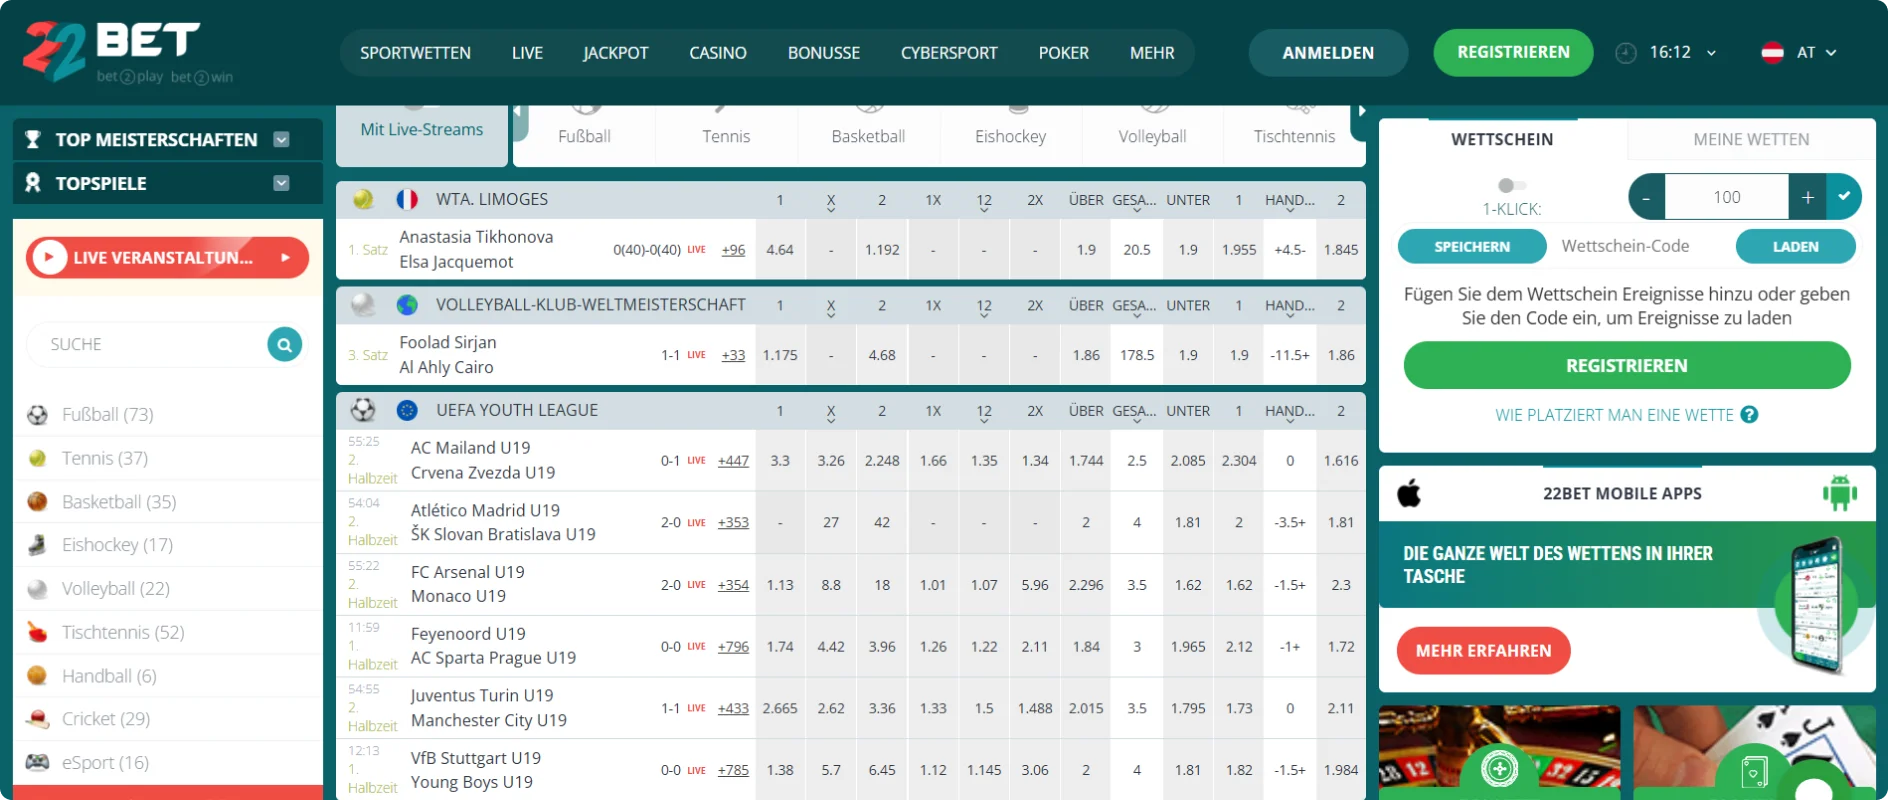Switch to the Meine Wetten tab

pyautogui.click(x=1751, y=139)
